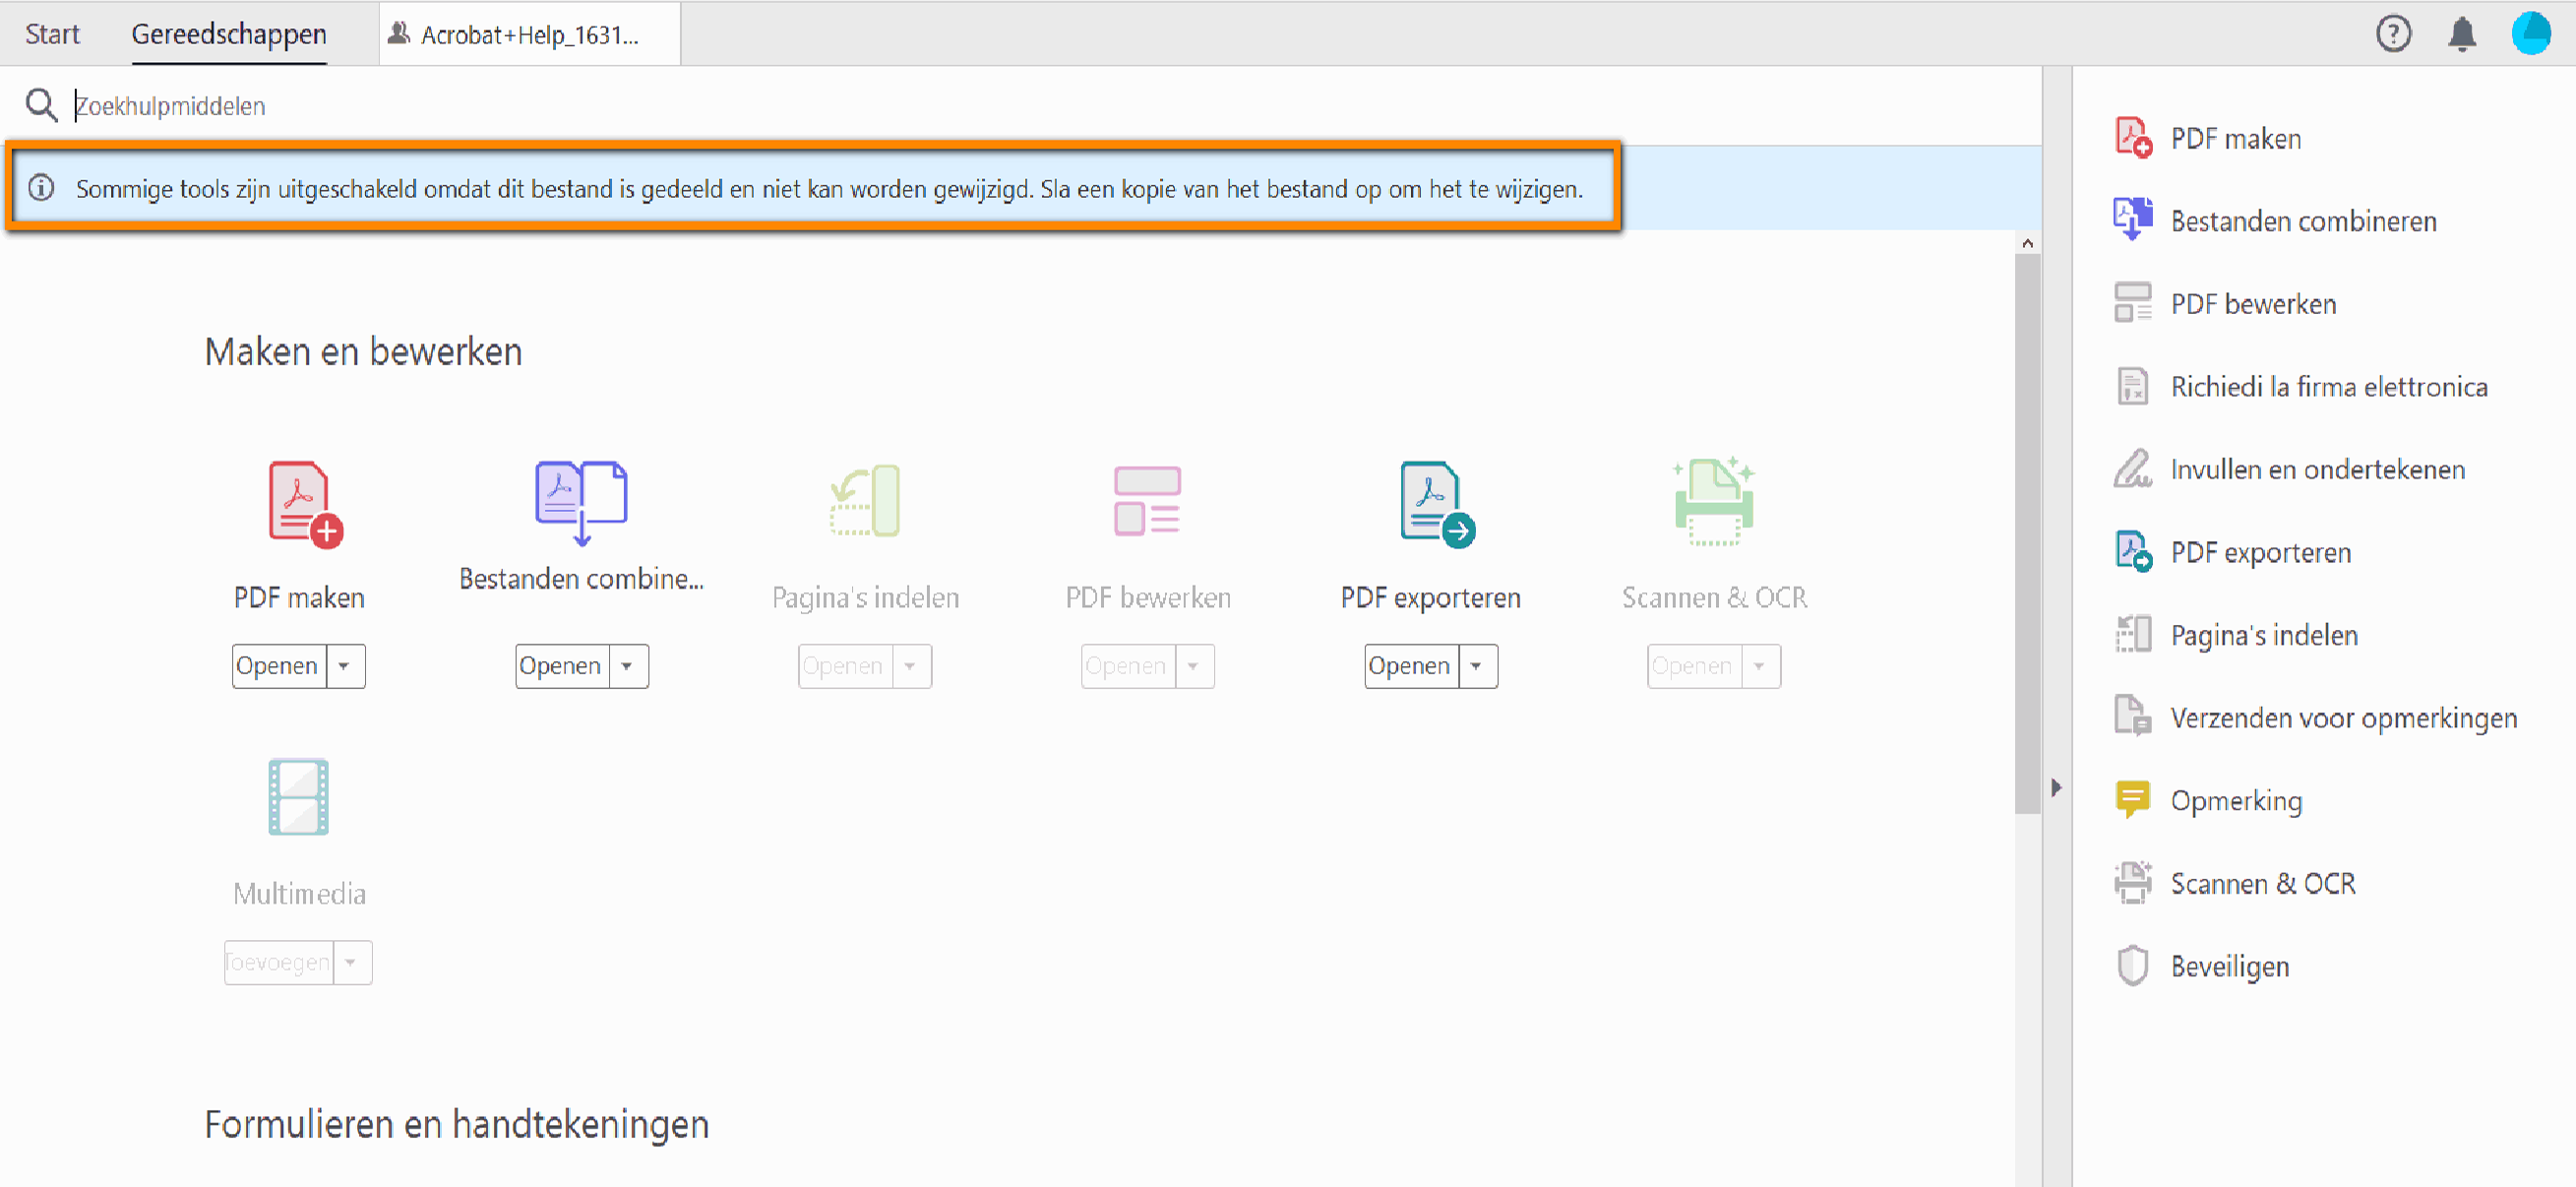This screenshot has width=2576, height=1187.
Task: Expand dropdown arrow beside Bestanden combineren Openen
Action: pyautogui.click(x=627, y=666)
